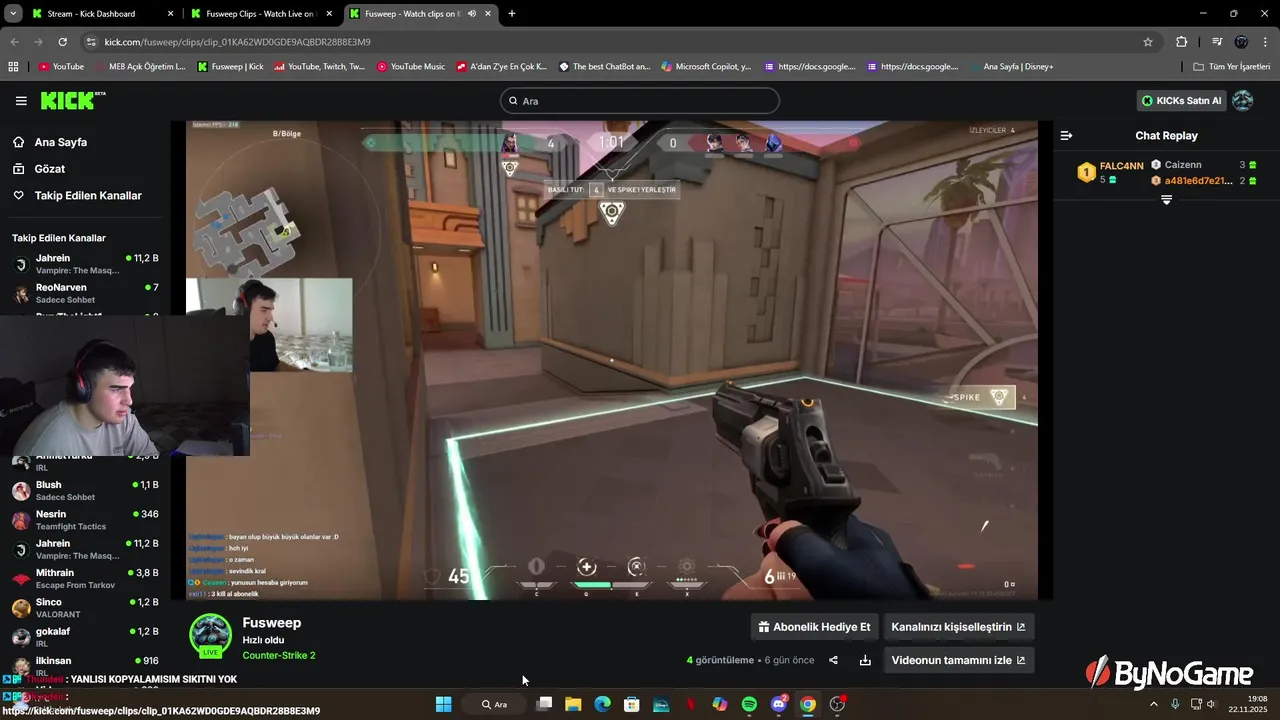Open the Blush channel in the sidebar

click(x=85, y=491)
